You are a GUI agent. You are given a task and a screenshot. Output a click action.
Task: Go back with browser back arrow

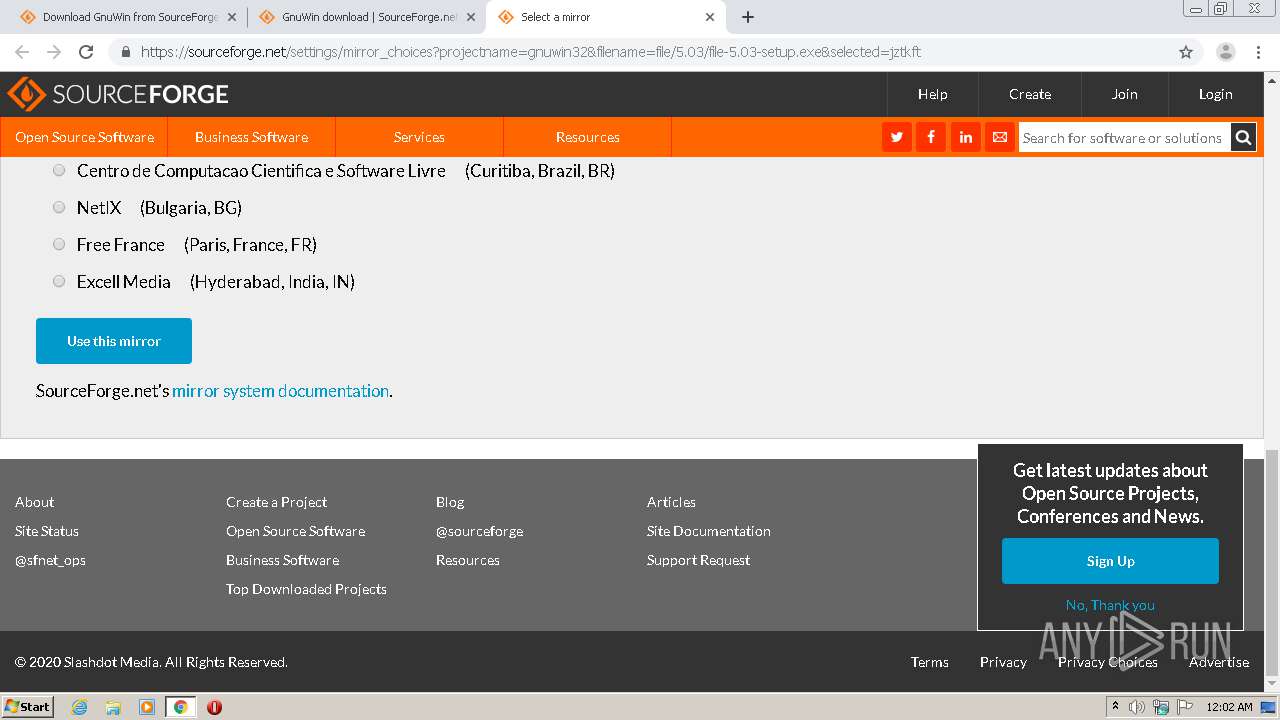[22, 52]
